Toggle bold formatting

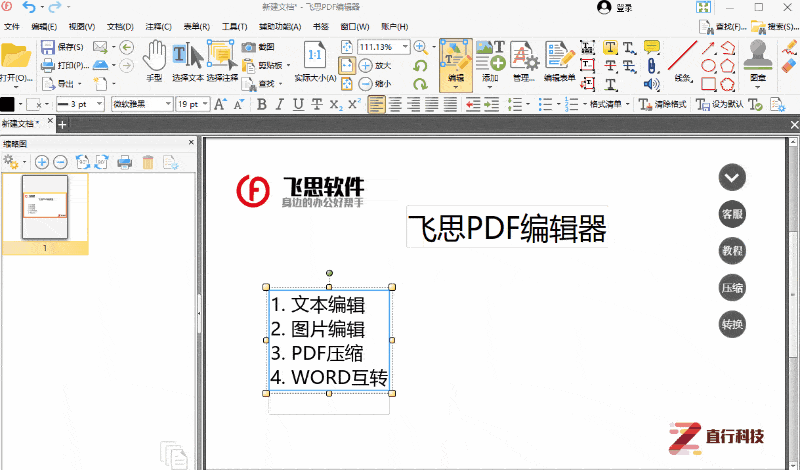click(x=262, y=105)
